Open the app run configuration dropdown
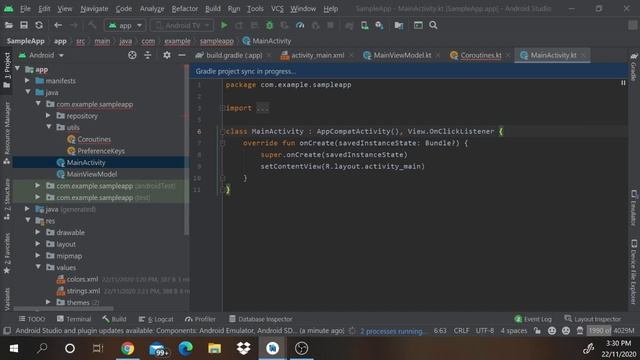640x360 pixels. (125, 25)
